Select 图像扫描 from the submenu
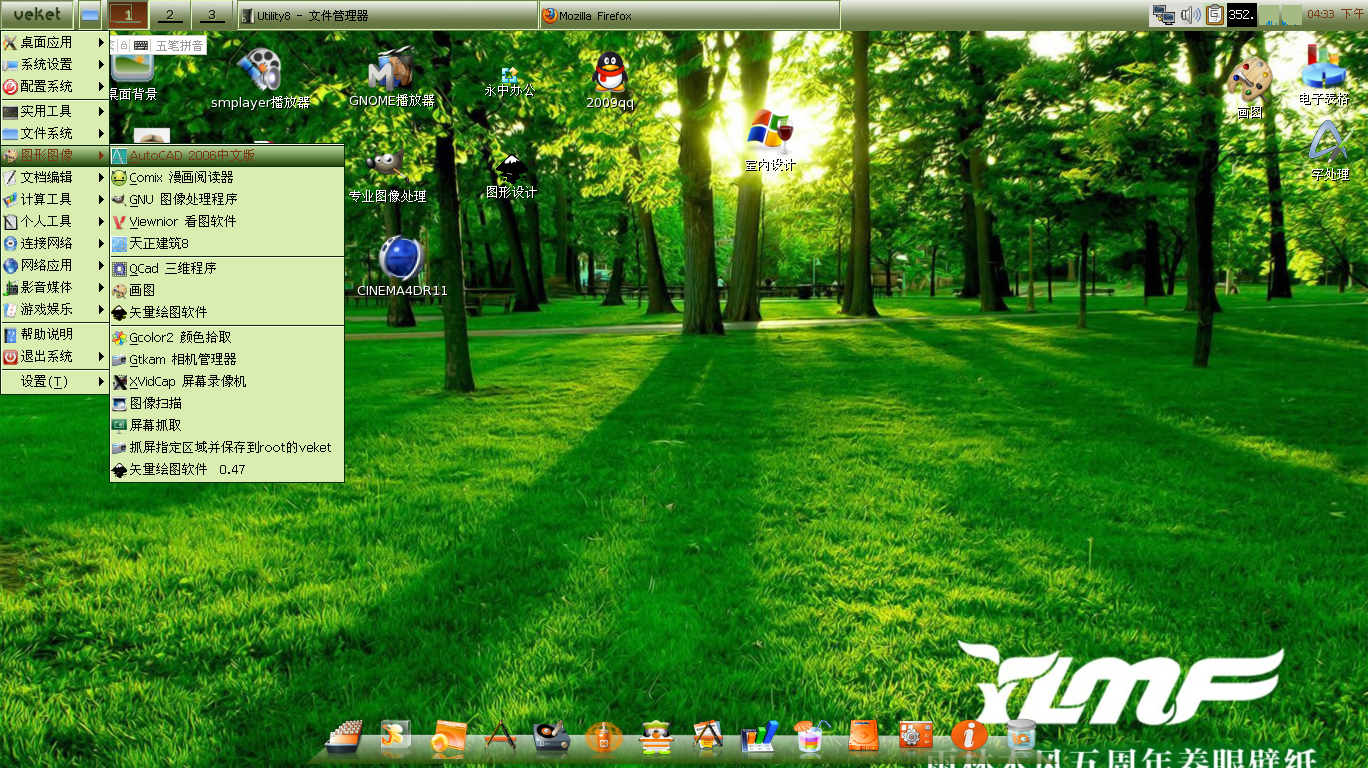Image resolution: width=1368 pixels, height=768 pixels. tap(227, 403)
